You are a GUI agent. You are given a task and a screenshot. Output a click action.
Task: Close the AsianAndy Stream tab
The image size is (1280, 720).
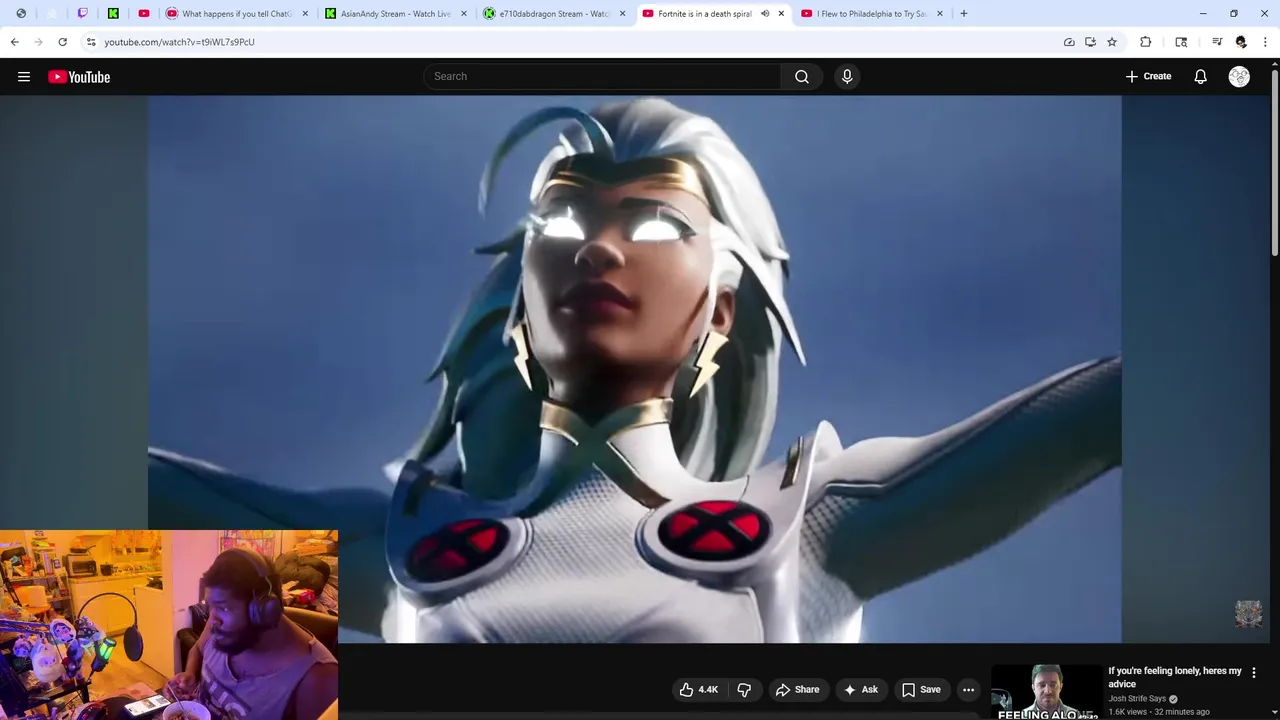point(464,14)
